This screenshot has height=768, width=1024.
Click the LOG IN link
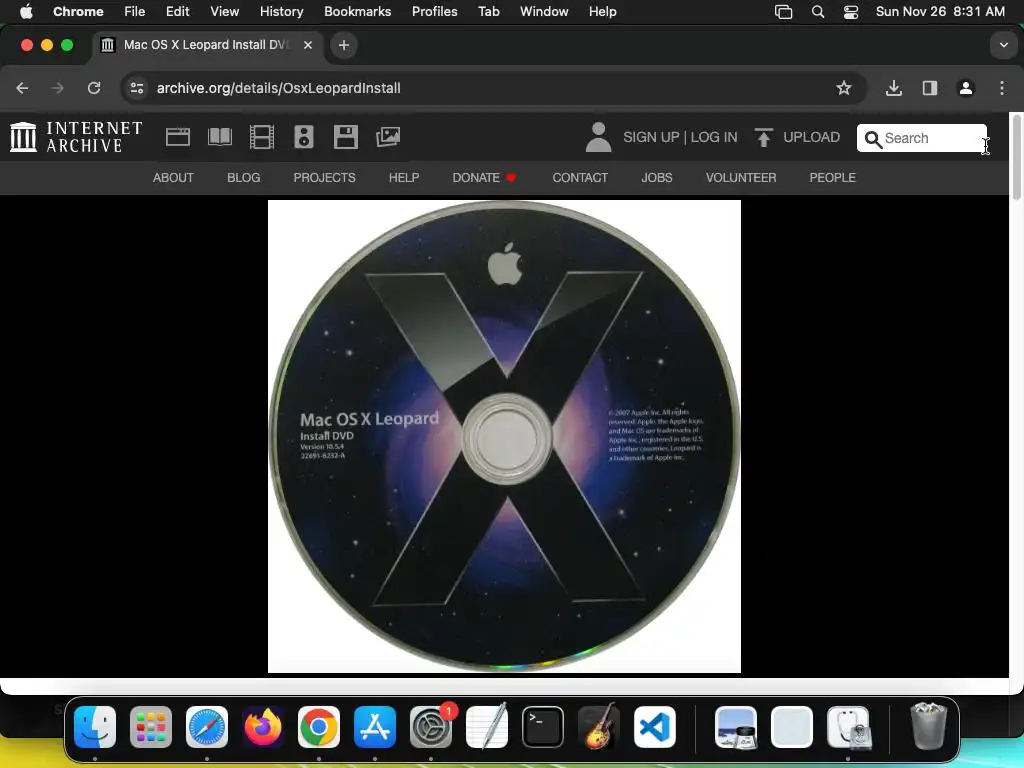point(714,137)
